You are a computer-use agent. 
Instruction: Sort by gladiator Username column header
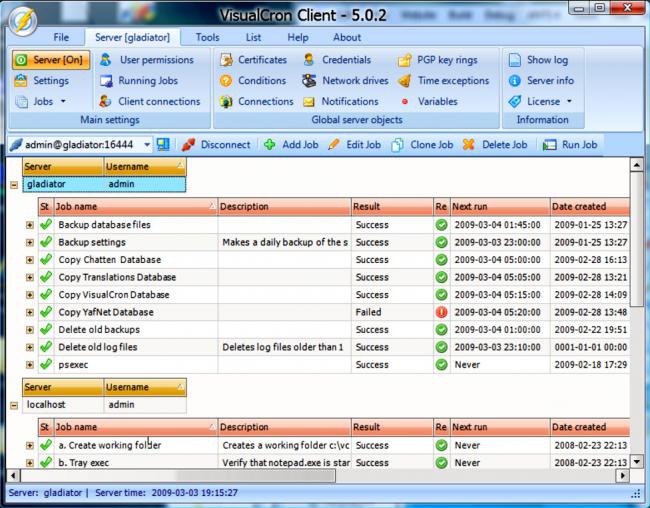point(145,167)
